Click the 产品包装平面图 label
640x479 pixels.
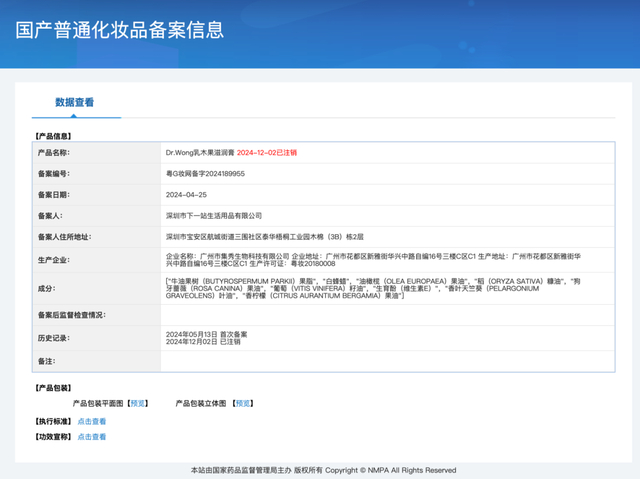98,404
